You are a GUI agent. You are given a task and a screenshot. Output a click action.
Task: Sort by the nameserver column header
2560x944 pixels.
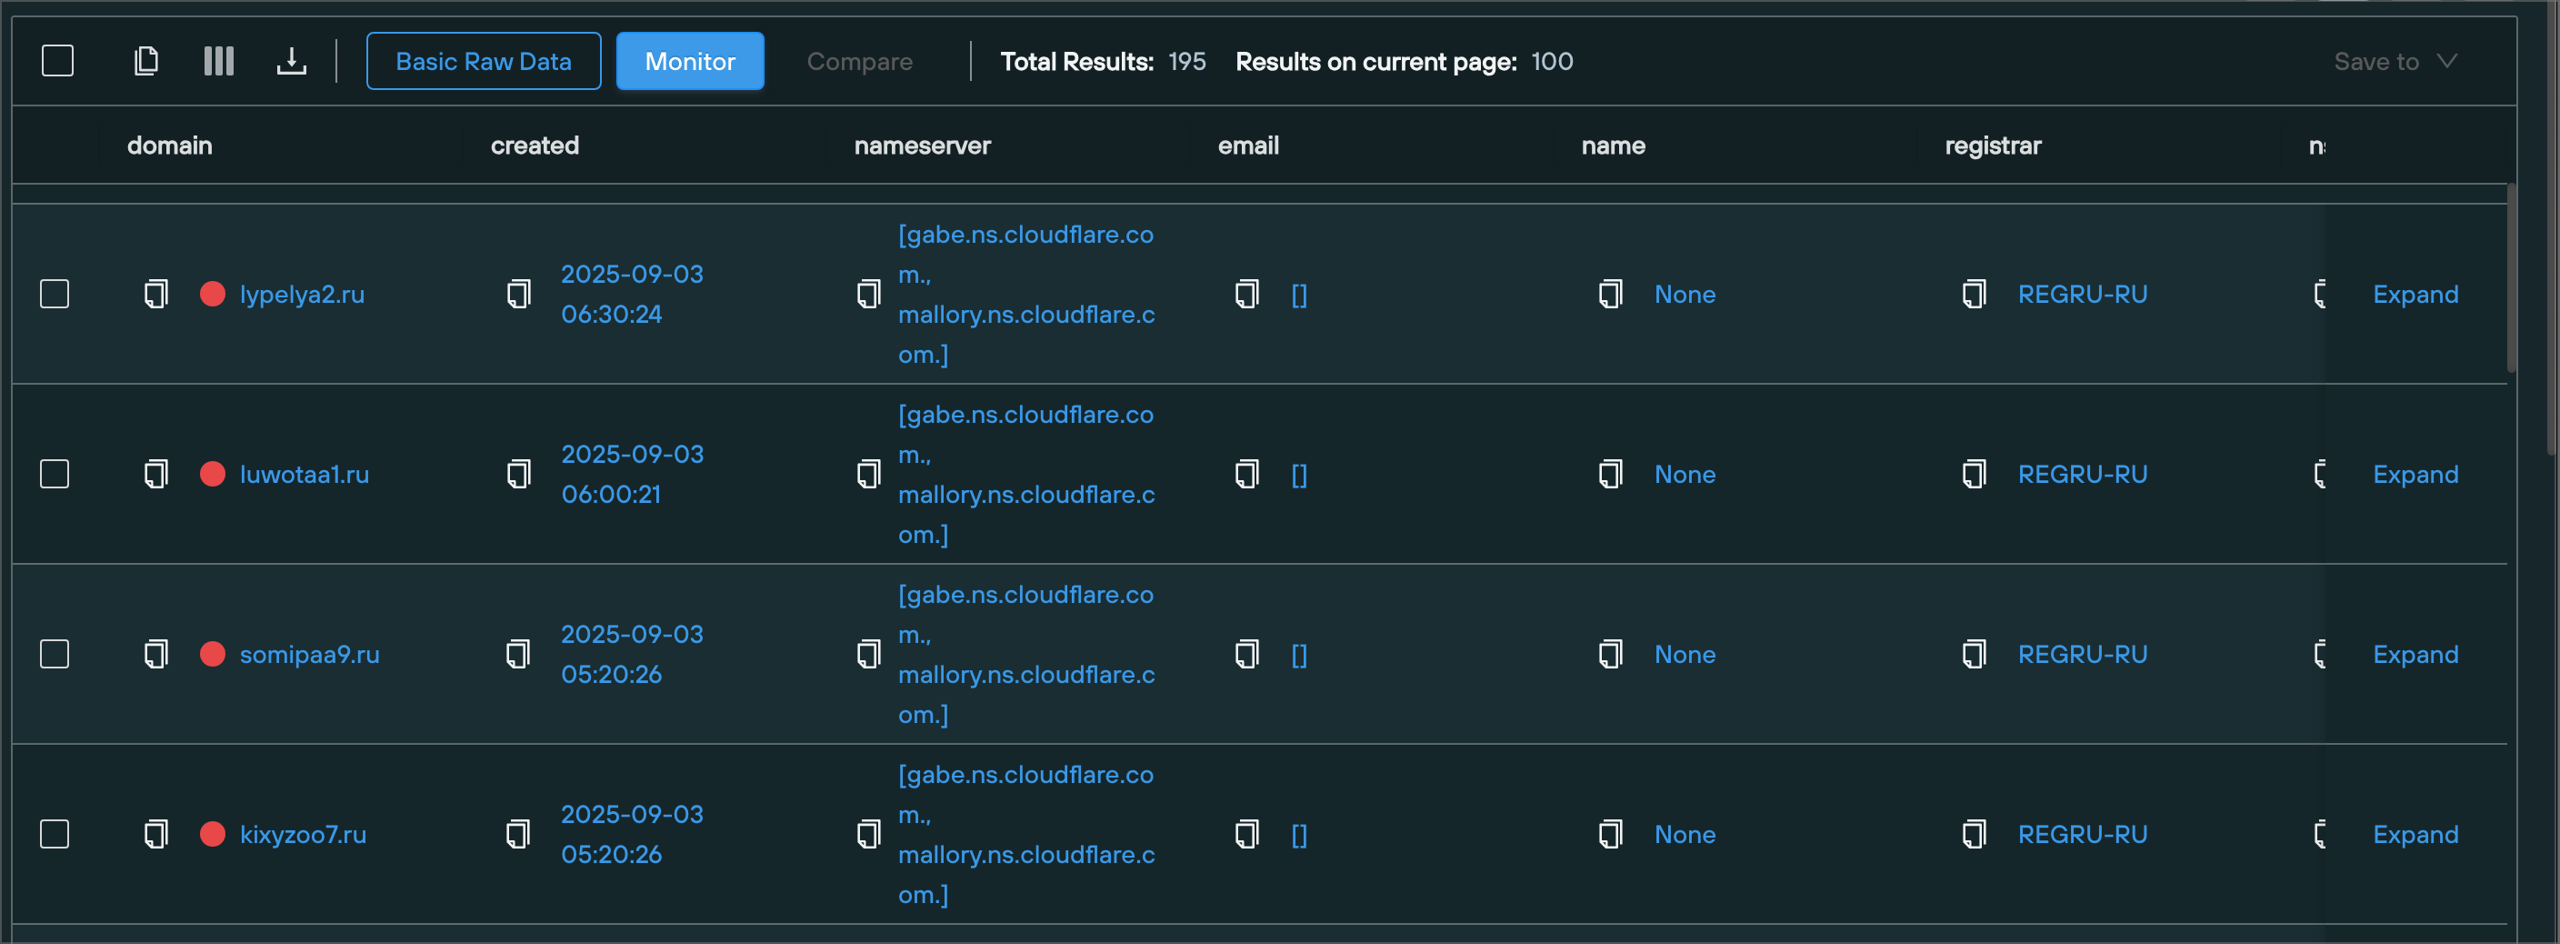point(922,145)
